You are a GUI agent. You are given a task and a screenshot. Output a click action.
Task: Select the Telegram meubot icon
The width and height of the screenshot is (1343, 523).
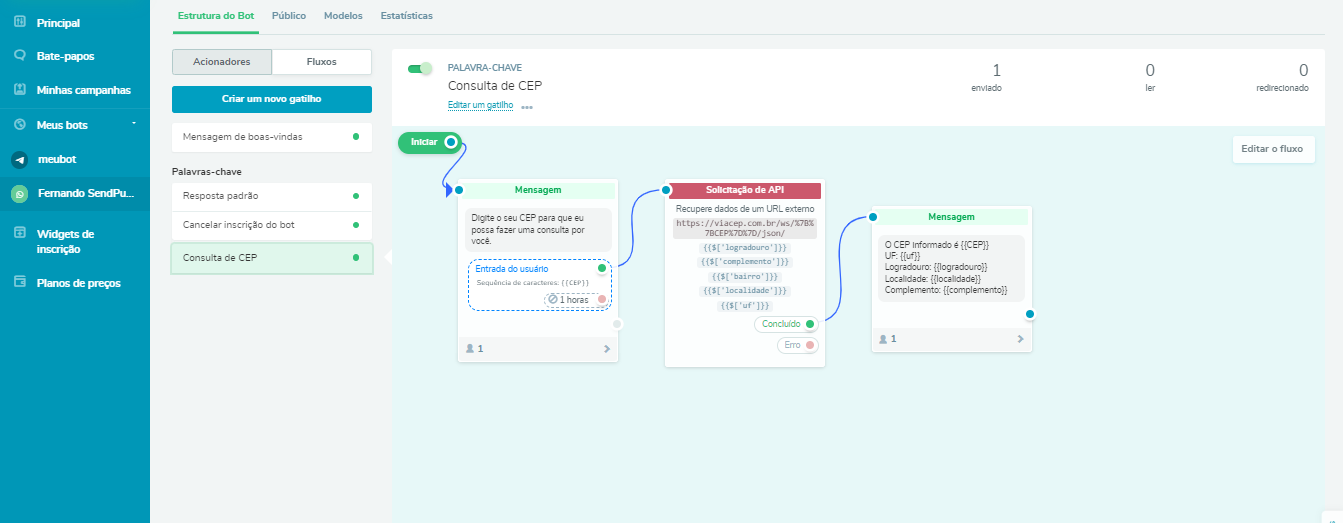[19, 159]
